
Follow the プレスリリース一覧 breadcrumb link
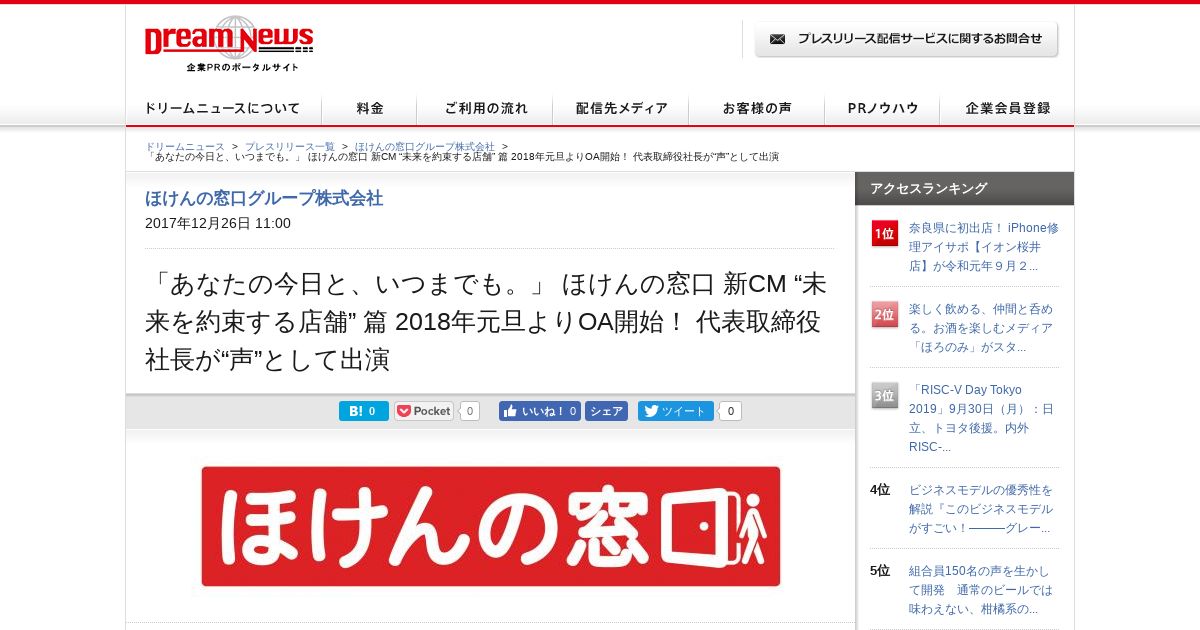[290, 146]
